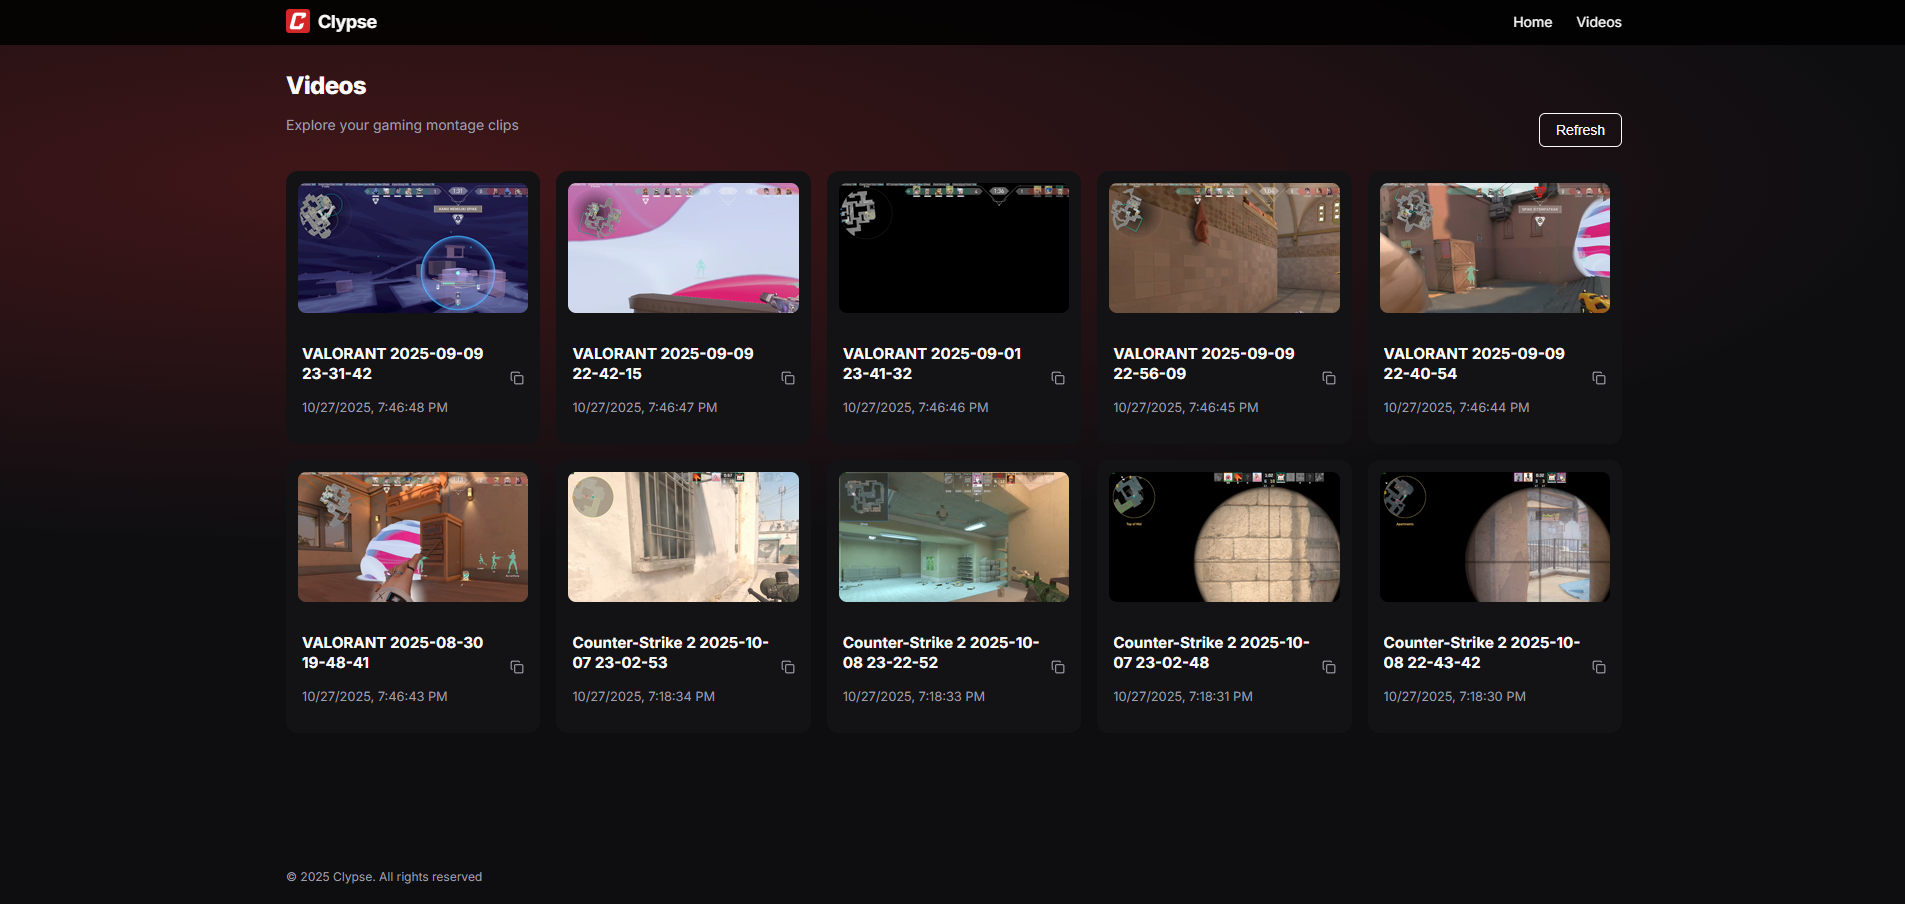Select title Counter-Strike 2 2025-10-08 23-22-52
1905x904 pixels.
941,653
